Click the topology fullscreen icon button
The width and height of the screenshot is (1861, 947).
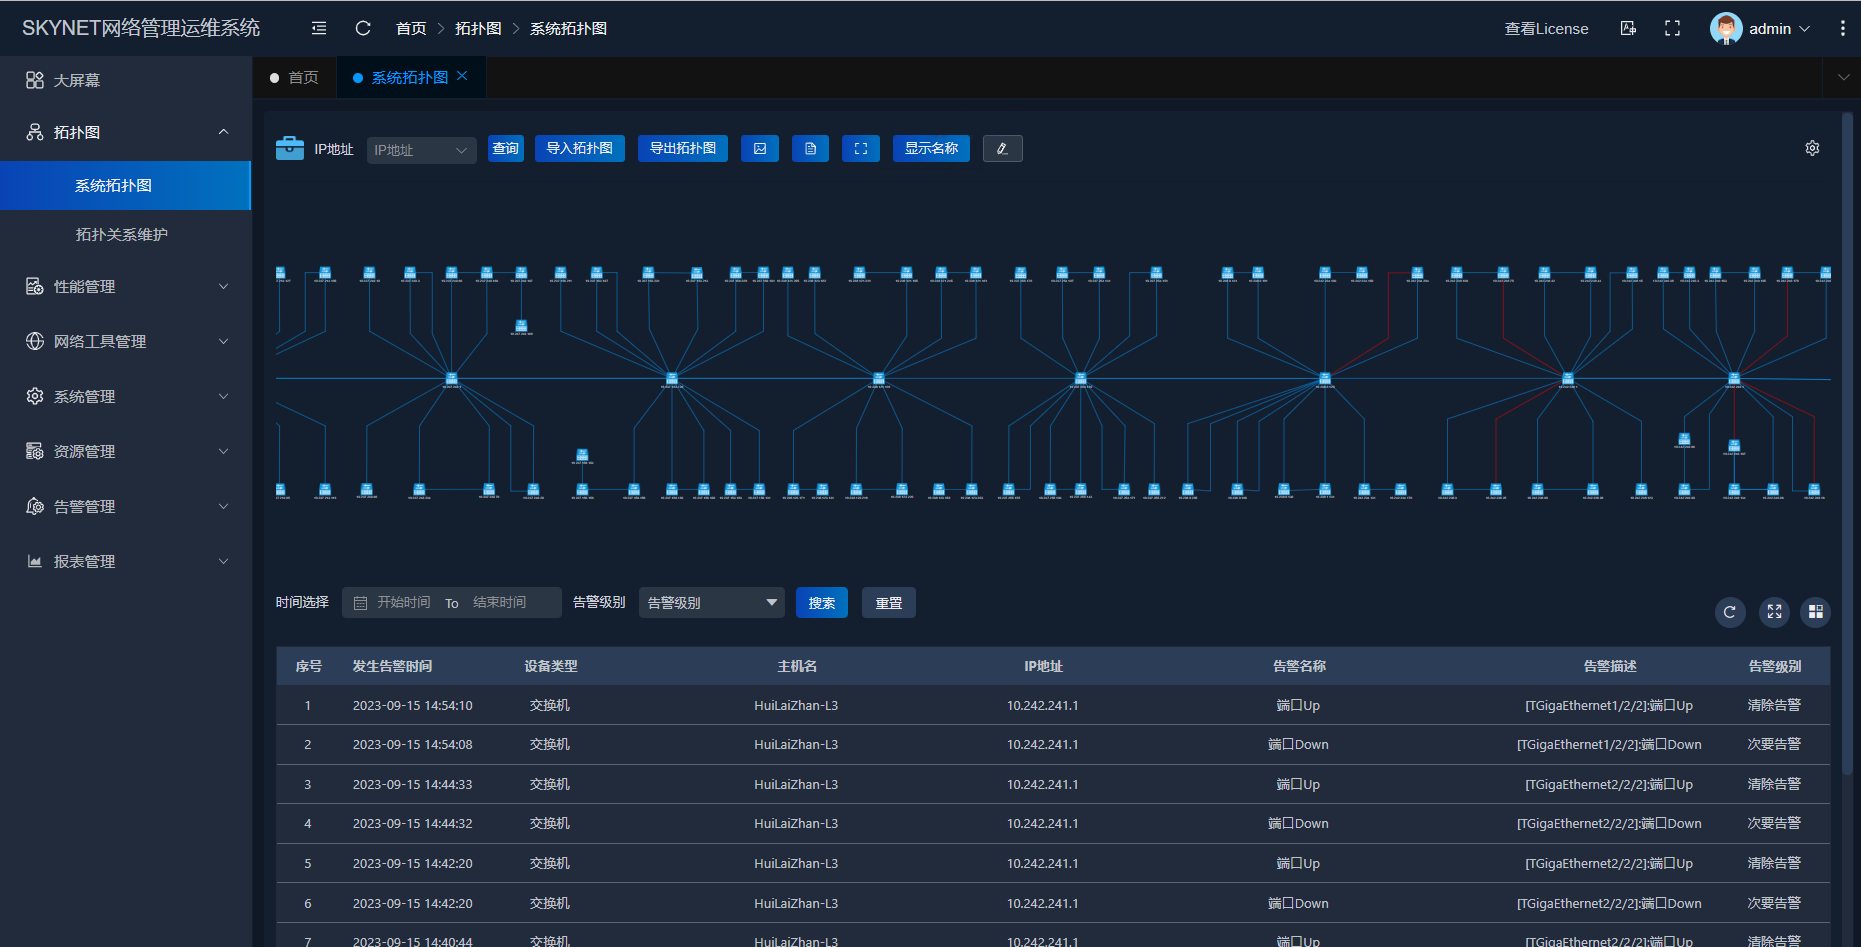click(861, 148)
